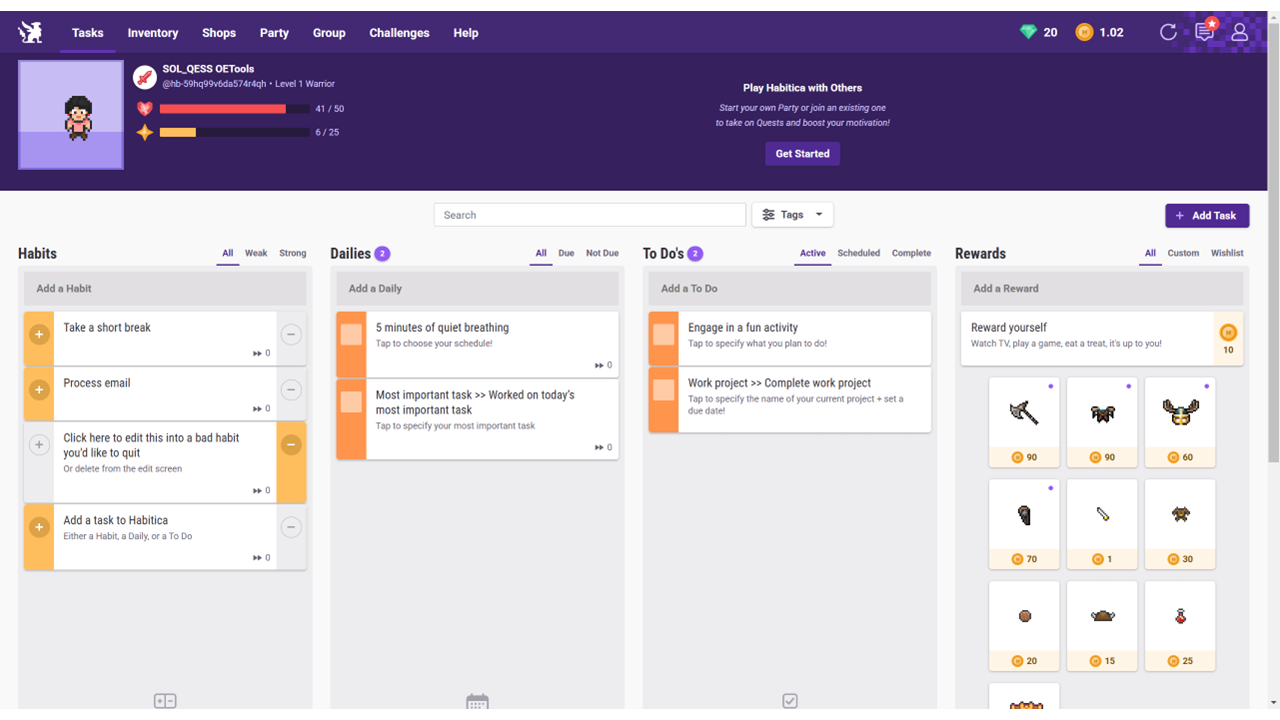
Task: Click the Habitica gryphon logo
Action: pyautogui.click(x=30, y=32)
